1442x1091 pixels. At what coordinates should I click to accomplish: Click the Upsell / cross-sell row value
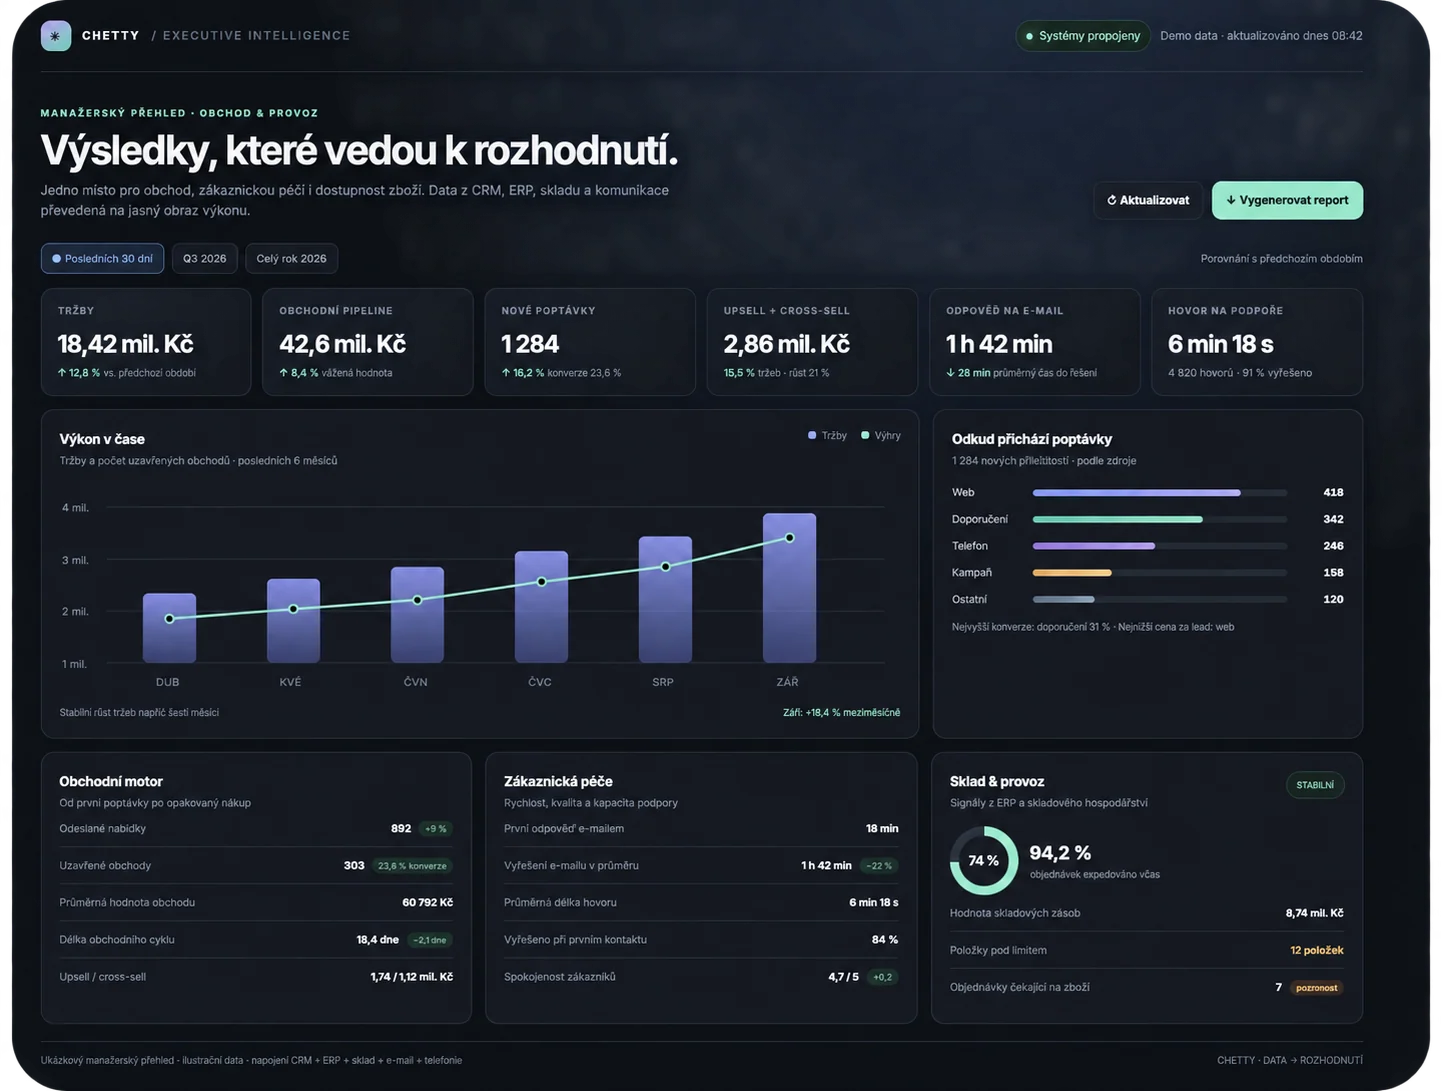(x=411, y=977)
